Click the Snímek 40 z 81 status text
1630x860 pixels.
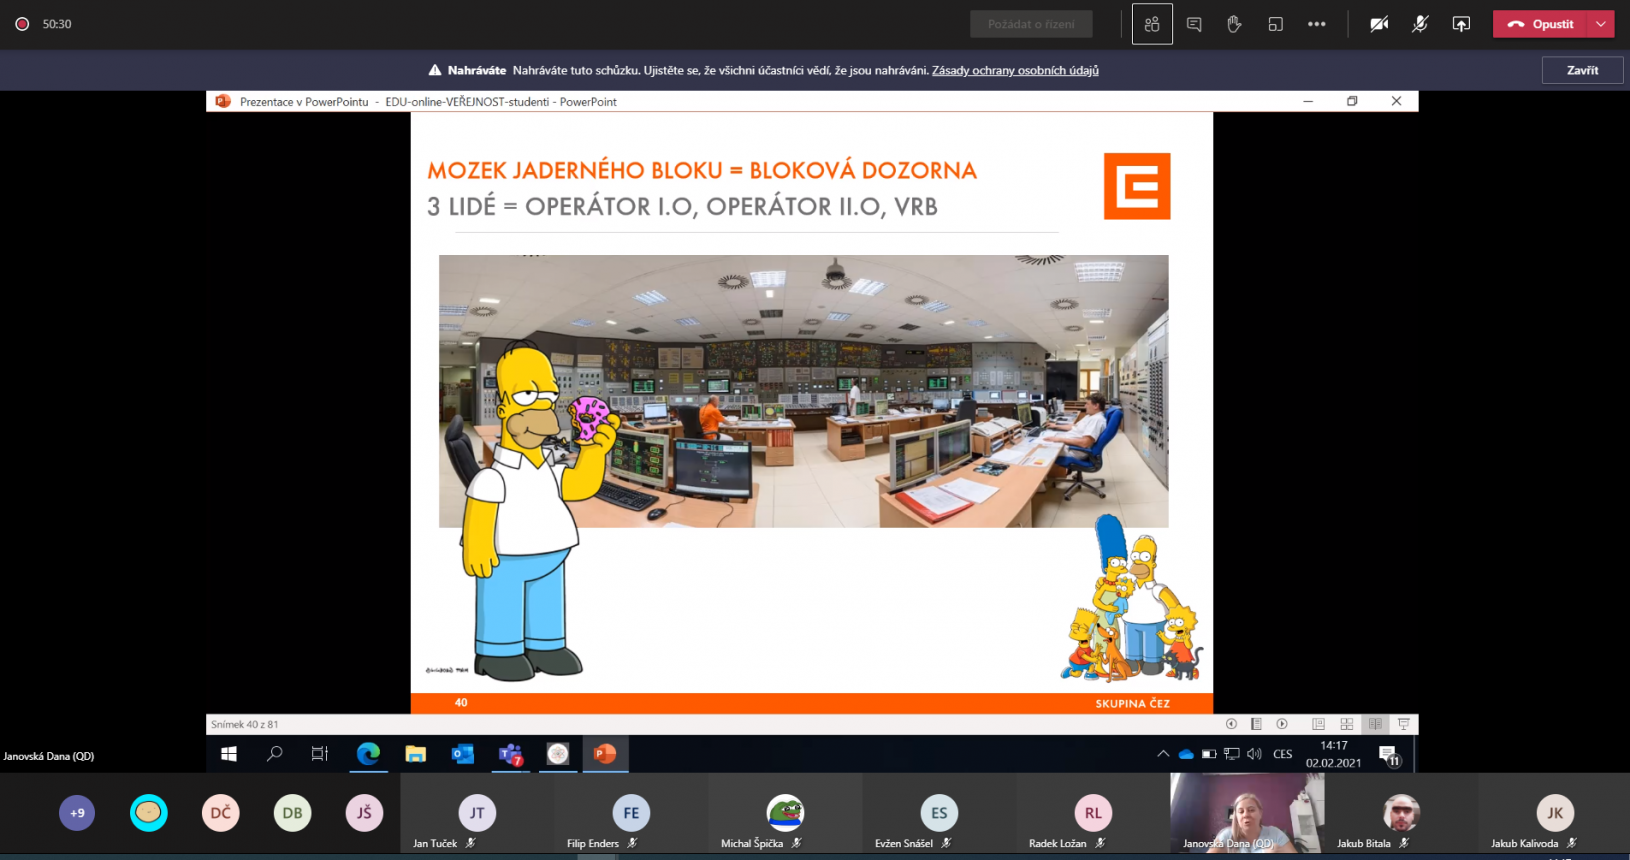[245, 724]
